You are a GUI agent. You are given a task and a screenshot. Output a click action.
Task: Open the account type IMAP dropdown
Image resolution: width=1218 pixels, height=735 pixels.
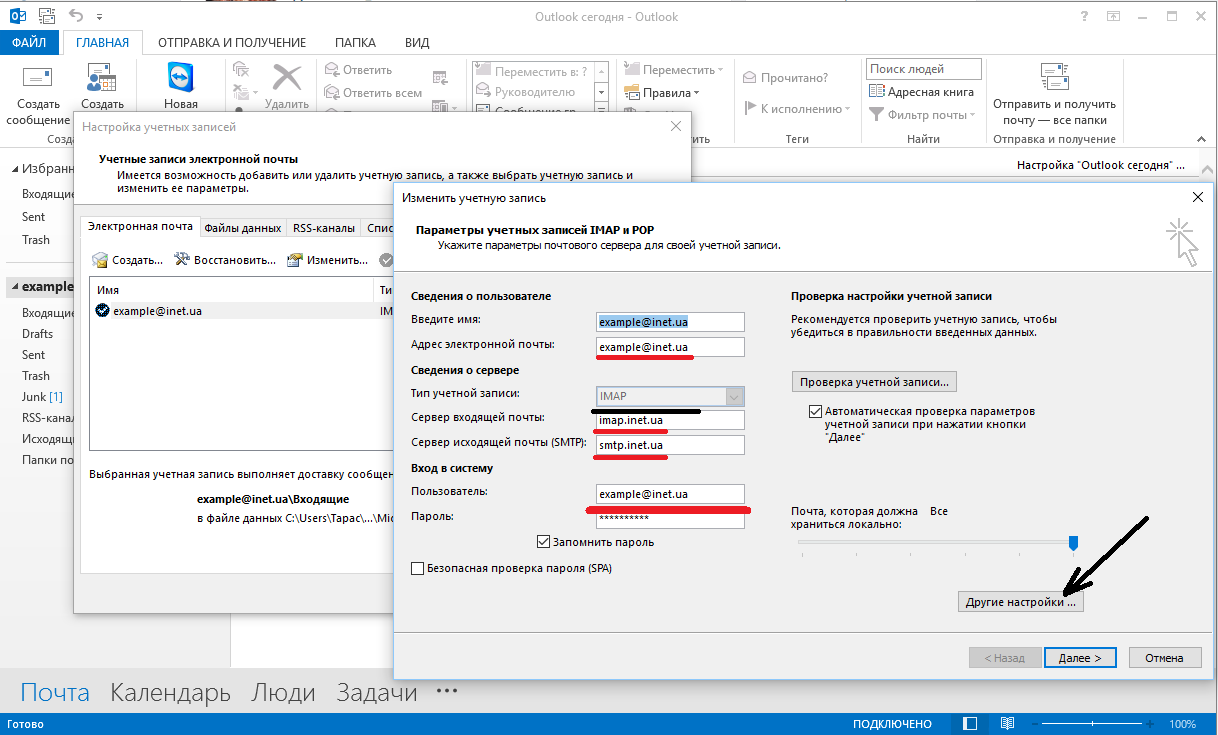tap(735, 396)
